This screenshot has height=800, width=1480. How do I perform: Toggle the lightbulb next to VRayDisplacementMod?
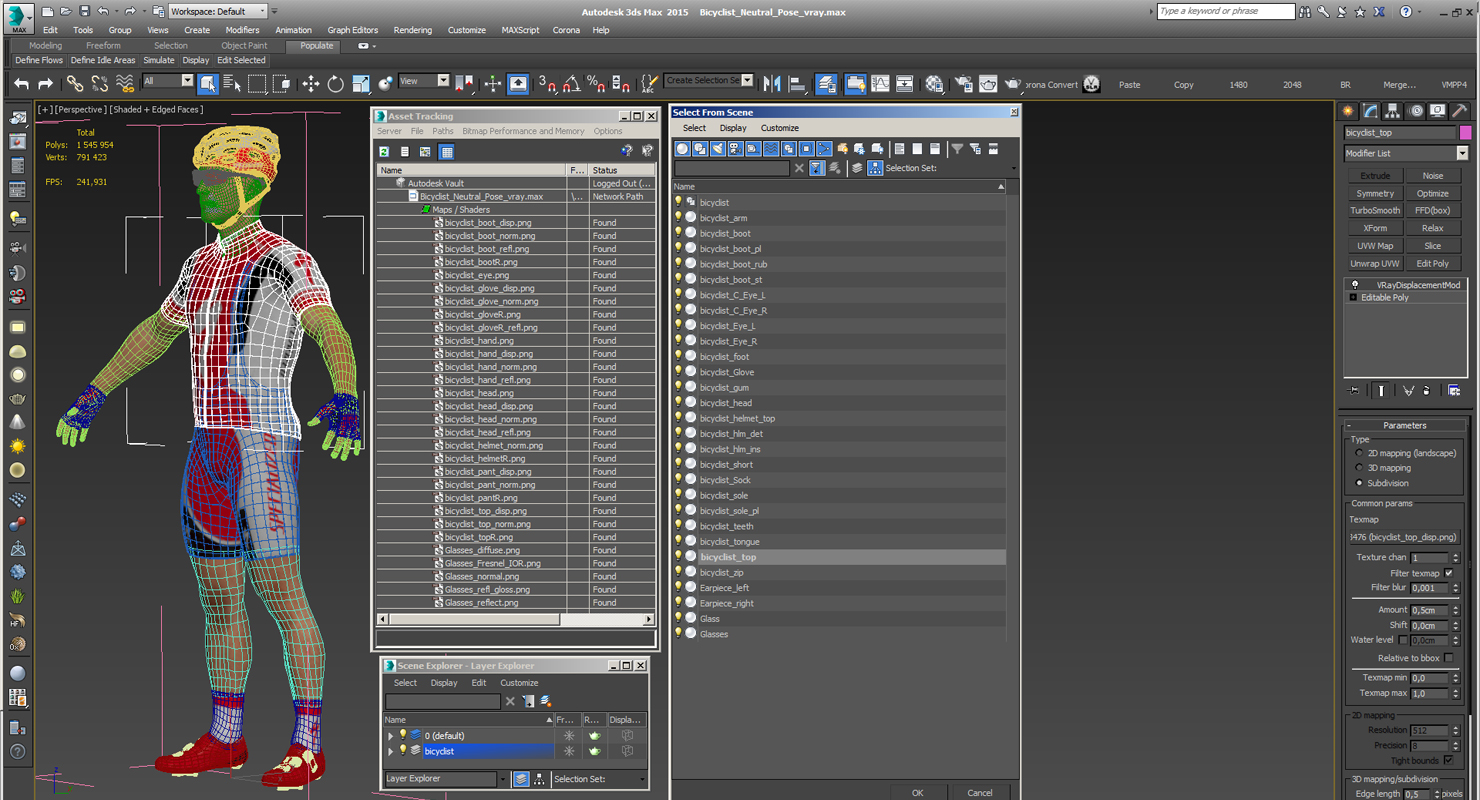[1354, 285]
